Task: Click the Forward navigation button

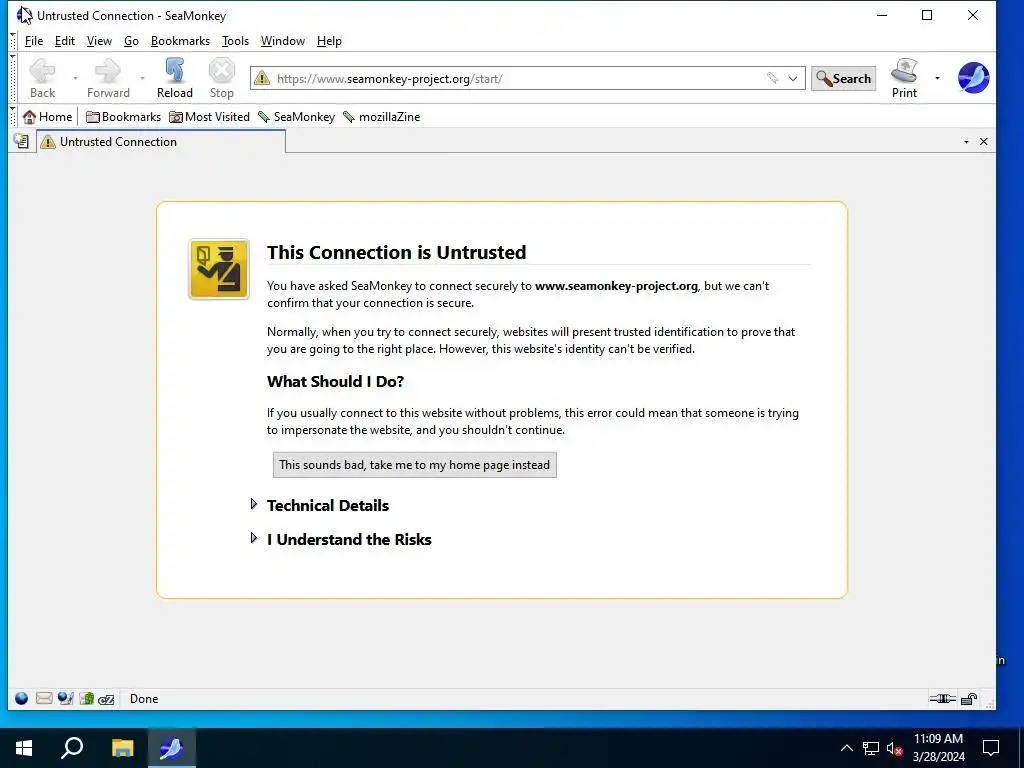Action: click(108, 78)
